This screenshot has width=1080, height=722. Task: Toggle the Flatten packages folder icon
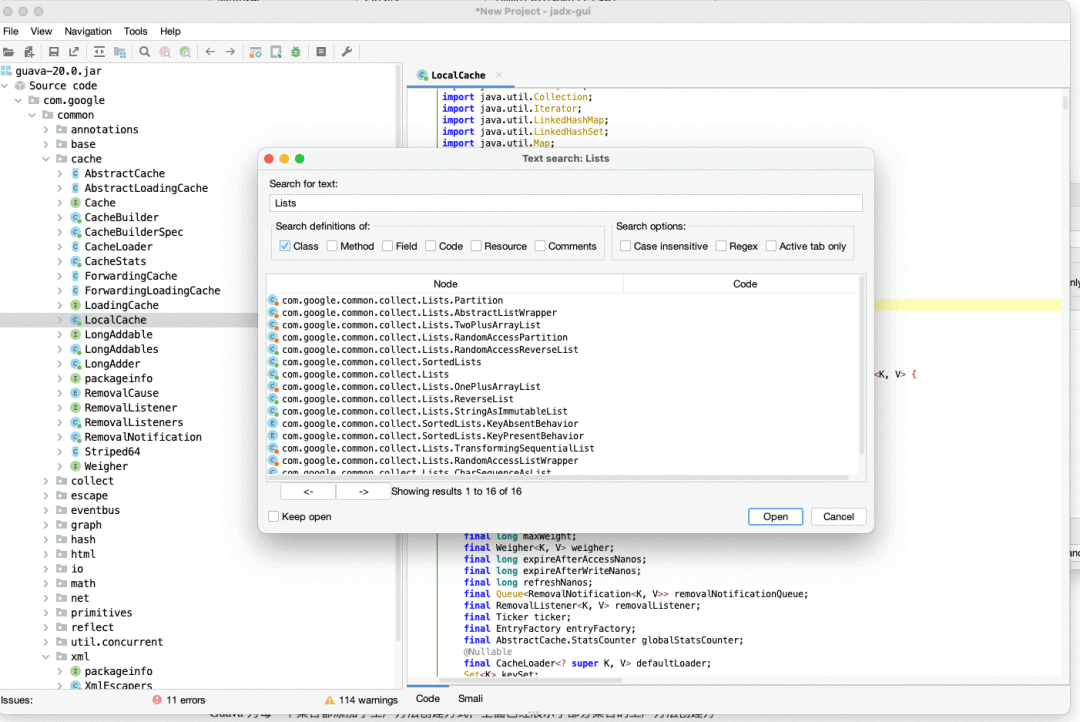[120, 52]
